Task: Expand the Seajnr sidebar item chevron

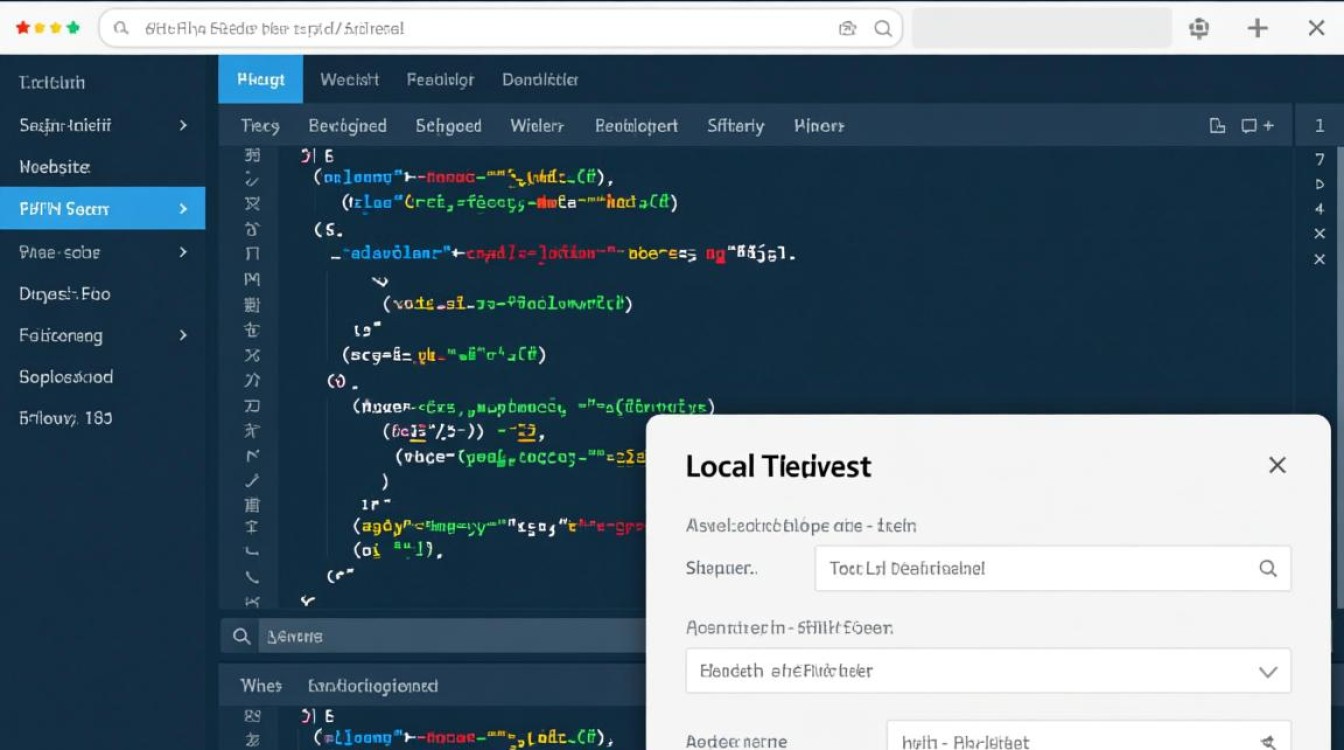Action: click(183, 125)
